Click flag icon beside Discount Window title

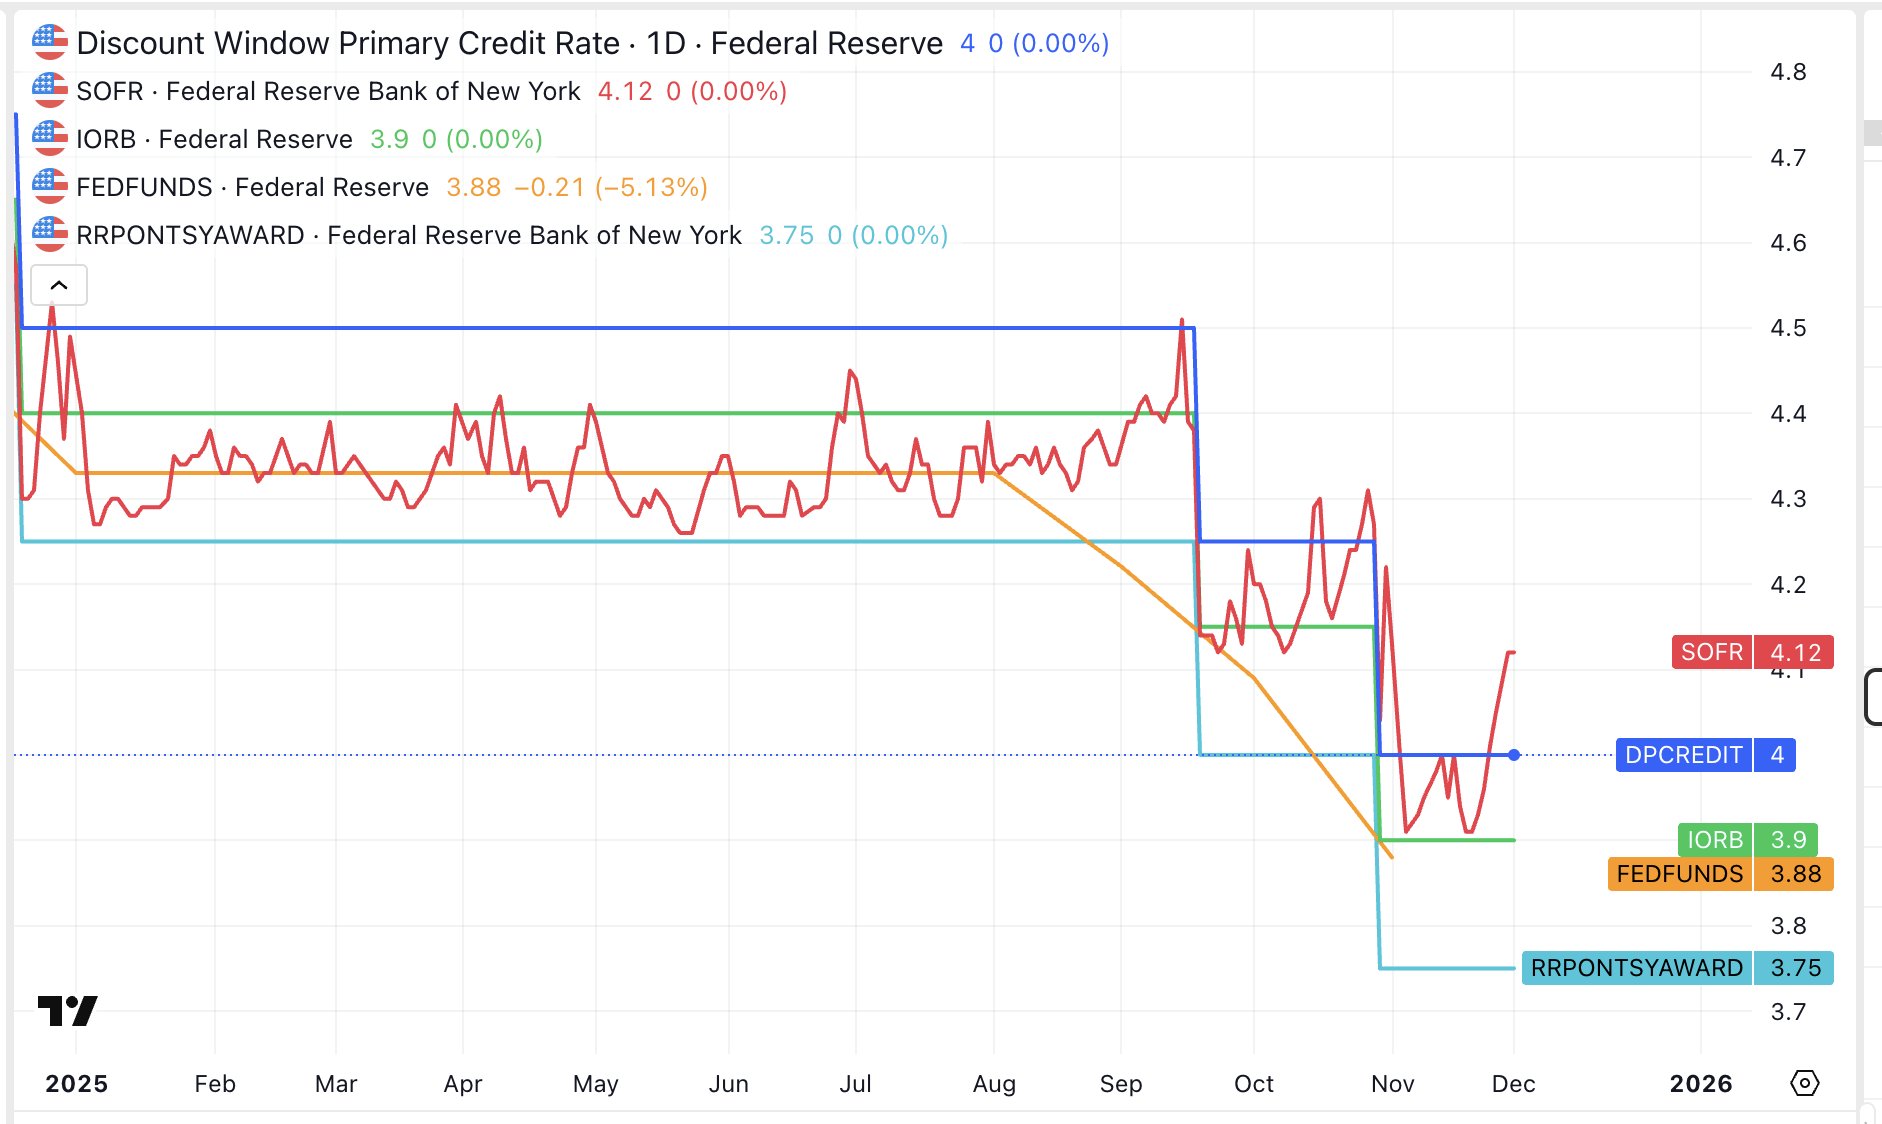click(49, 43)
